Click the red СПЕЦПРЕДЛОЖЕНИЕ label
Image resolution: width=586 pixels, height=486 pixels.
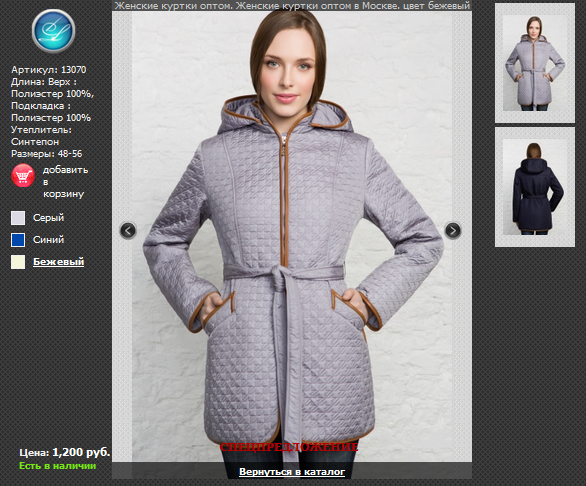pyautogui.click(x=289, y=447)
